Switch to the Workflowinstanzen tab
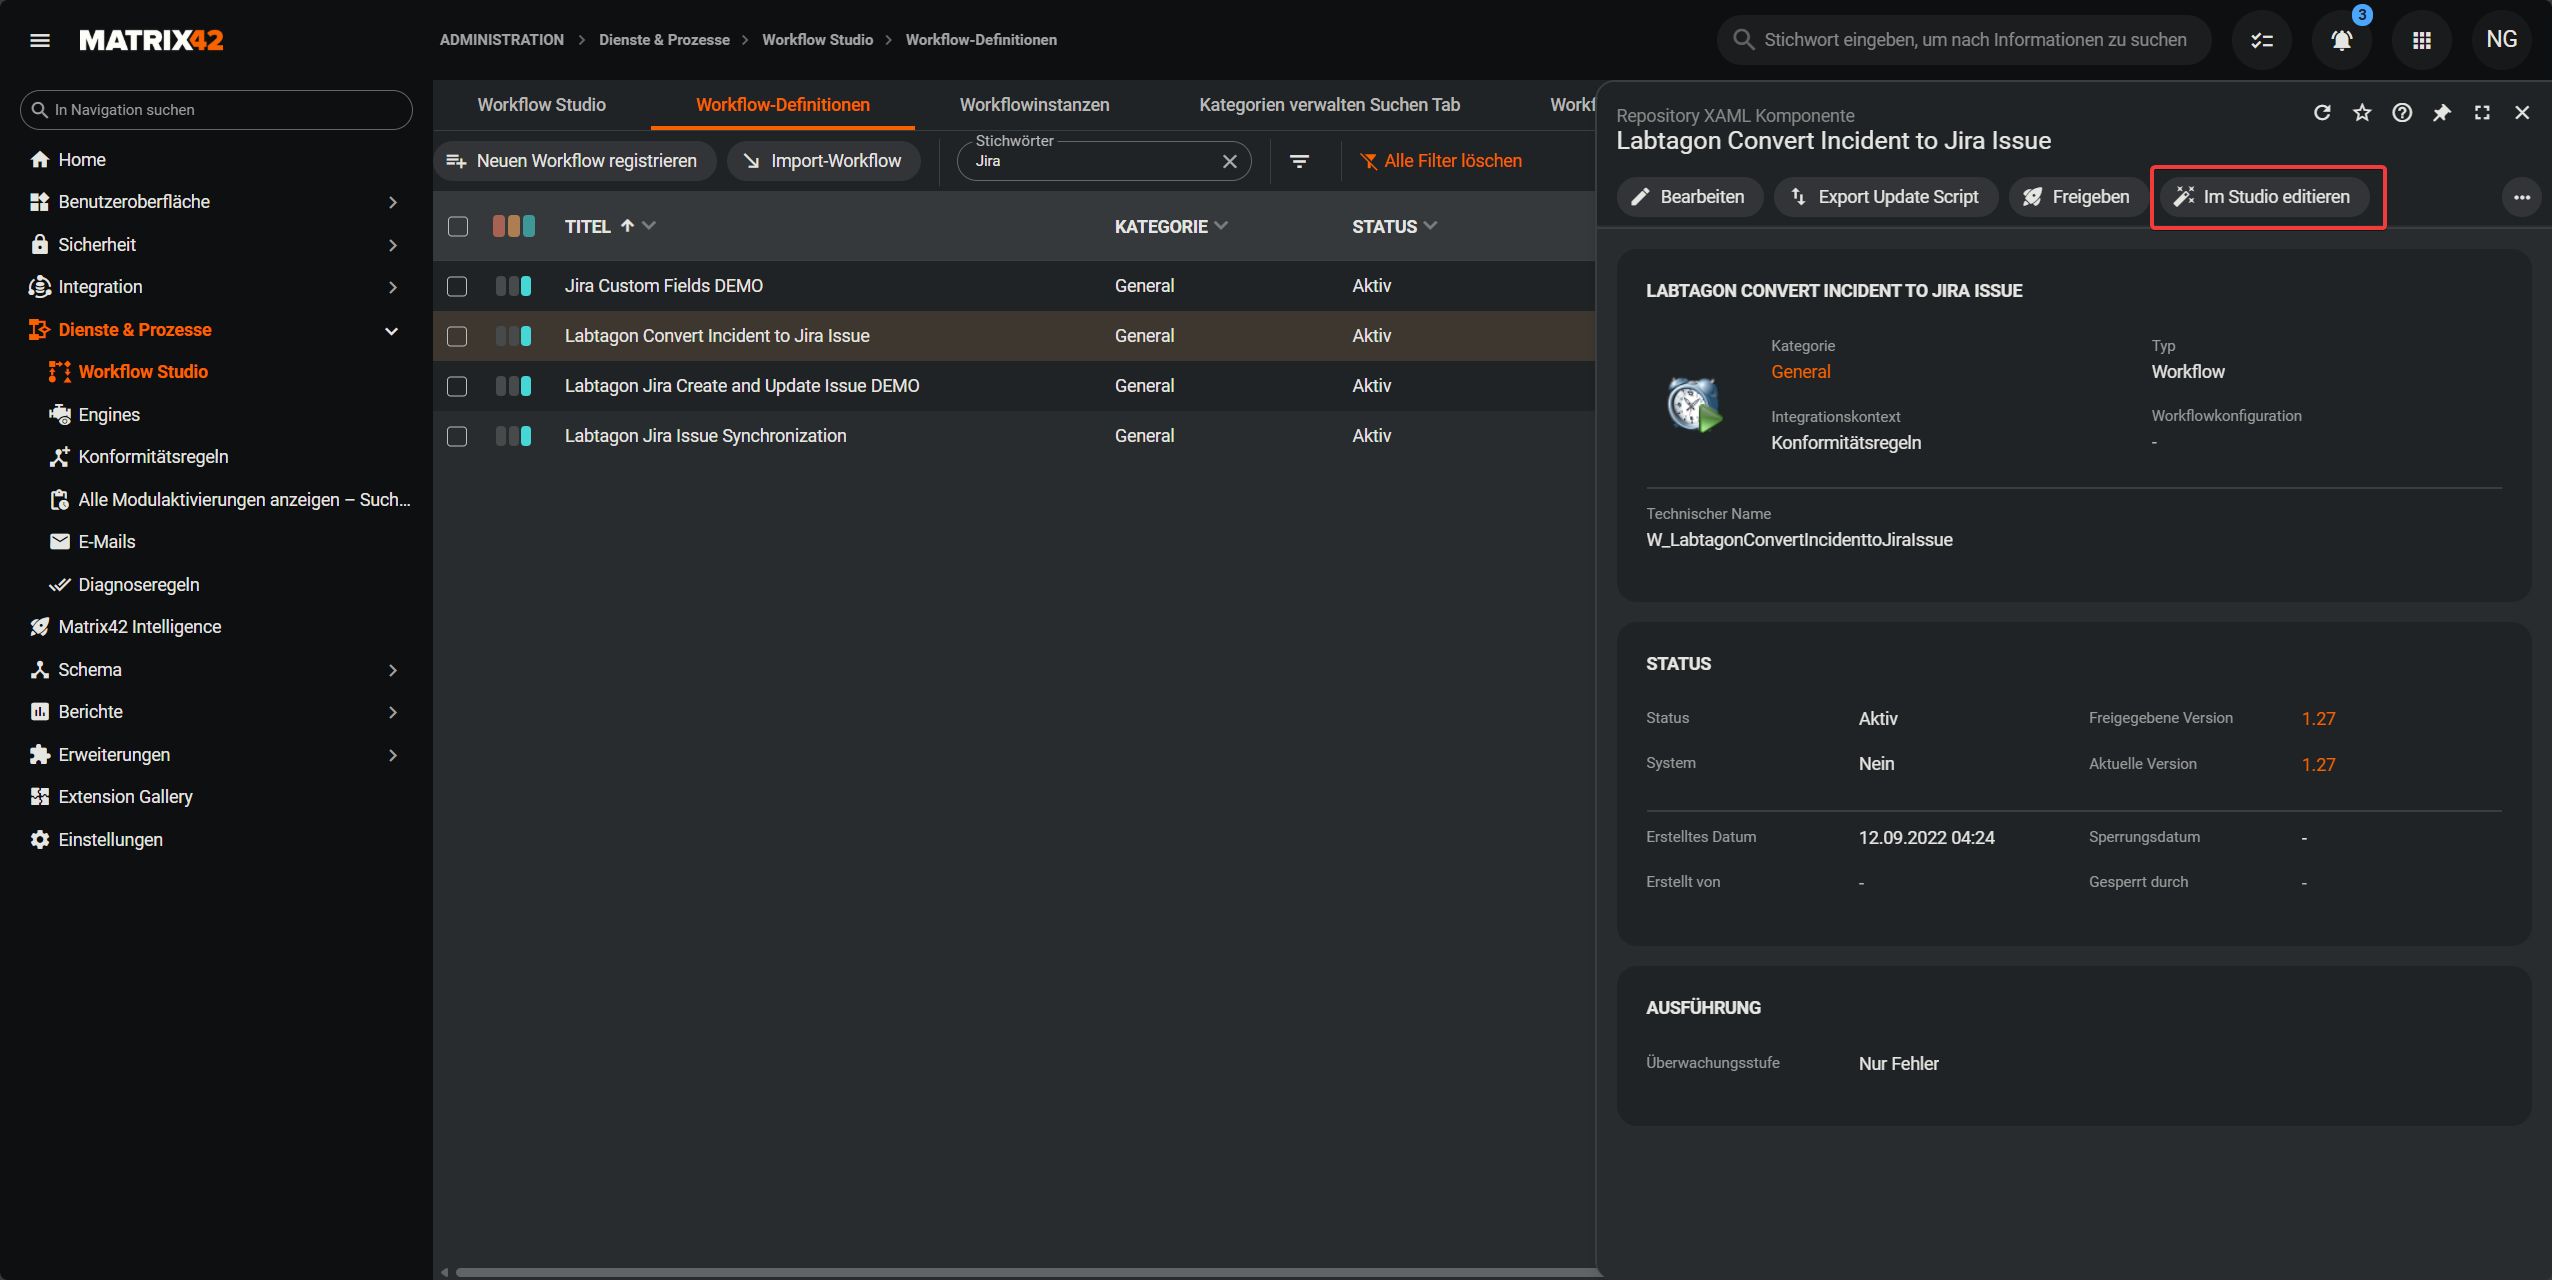2552x1280 pixels. click(x=1034, y=105)
